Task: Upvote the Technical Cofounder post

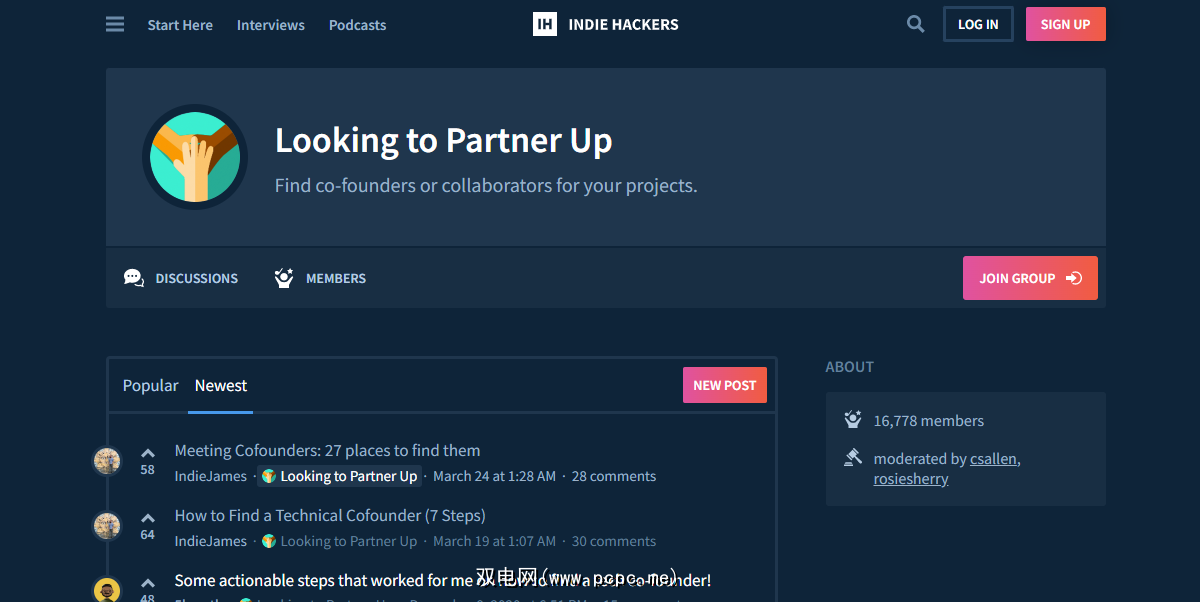Action: click(x=148, y=518)
